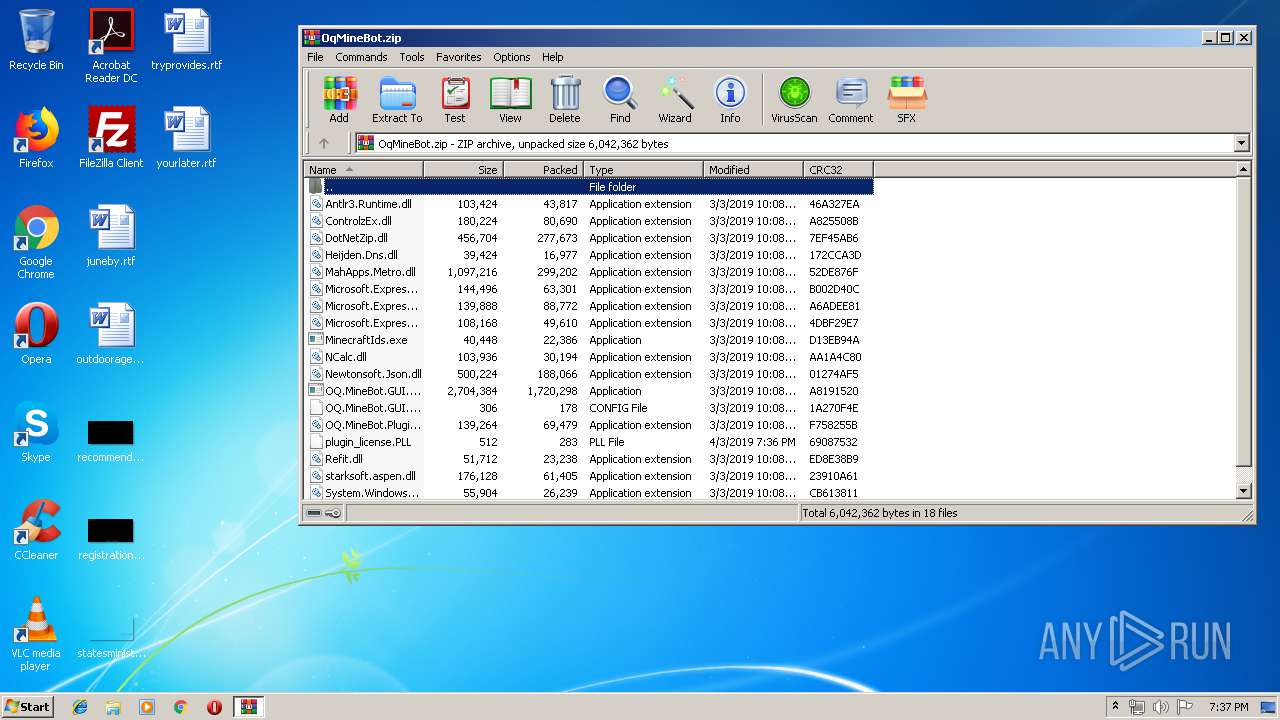Expand the archive path dropdown
This screenshot has width=1280, height=720.
click(x=1241, y=143)
